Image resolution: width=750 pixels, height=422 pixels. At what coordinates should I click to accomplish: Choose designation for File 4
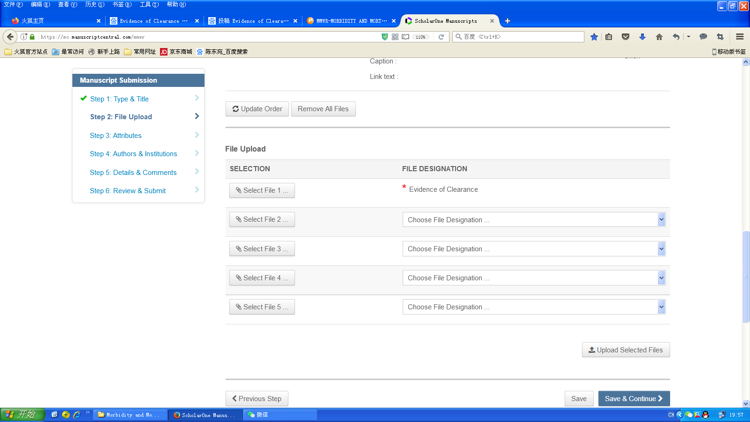pos(533,278)
